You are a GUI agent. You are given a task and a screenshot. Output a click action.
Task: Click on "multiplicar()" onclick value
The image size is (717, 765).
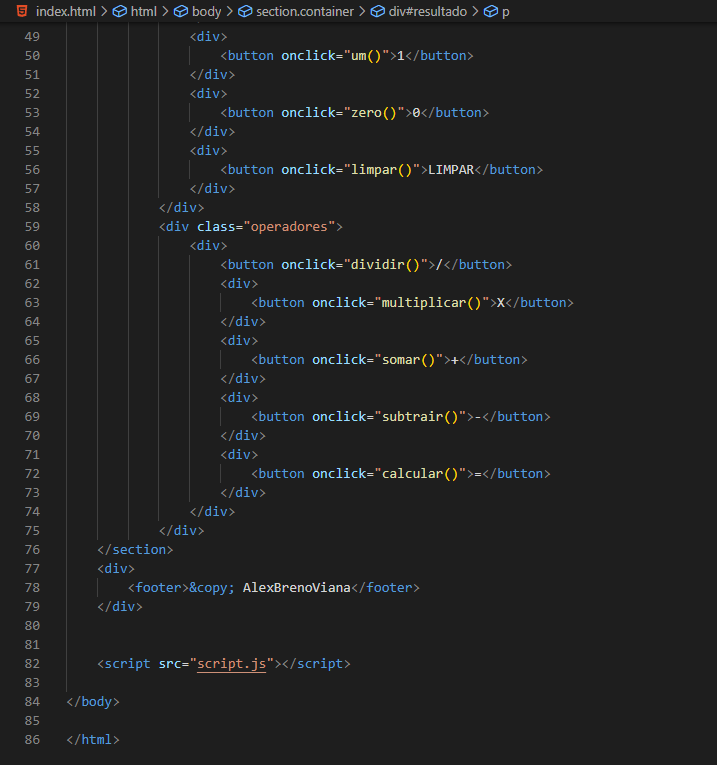432,302
